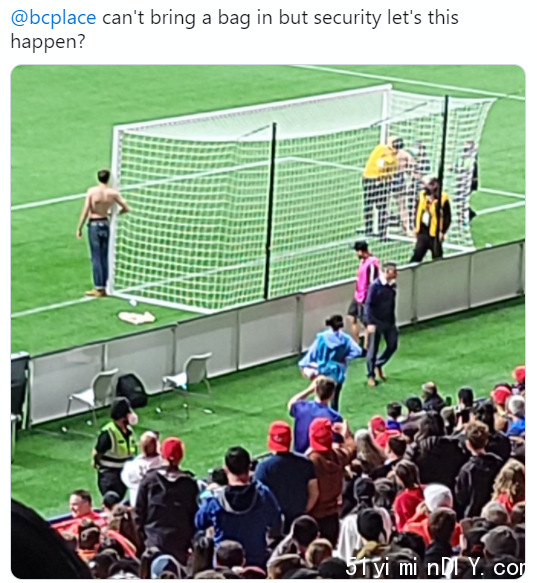Click the hi-vis steward near the crowd

pyautogui.click(x=115, y=448)
